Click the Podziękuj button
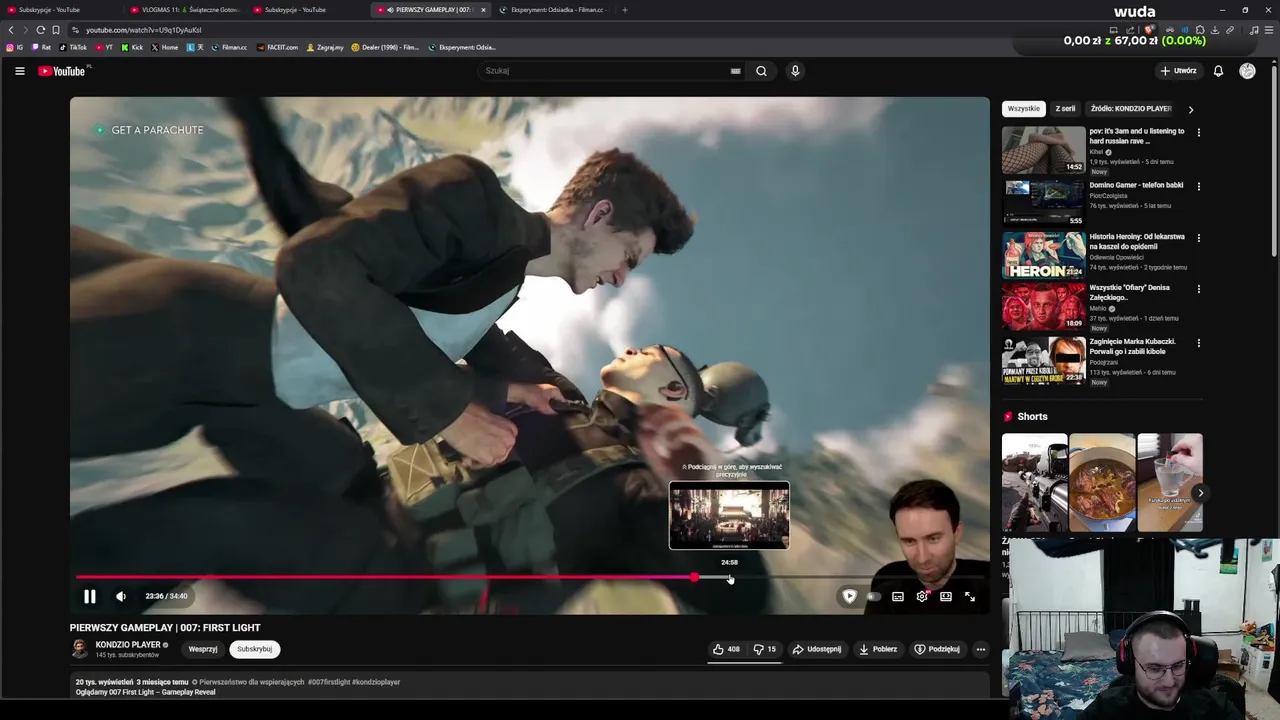This screenshot has height=720, width=1280. click(x=937, y=649)
